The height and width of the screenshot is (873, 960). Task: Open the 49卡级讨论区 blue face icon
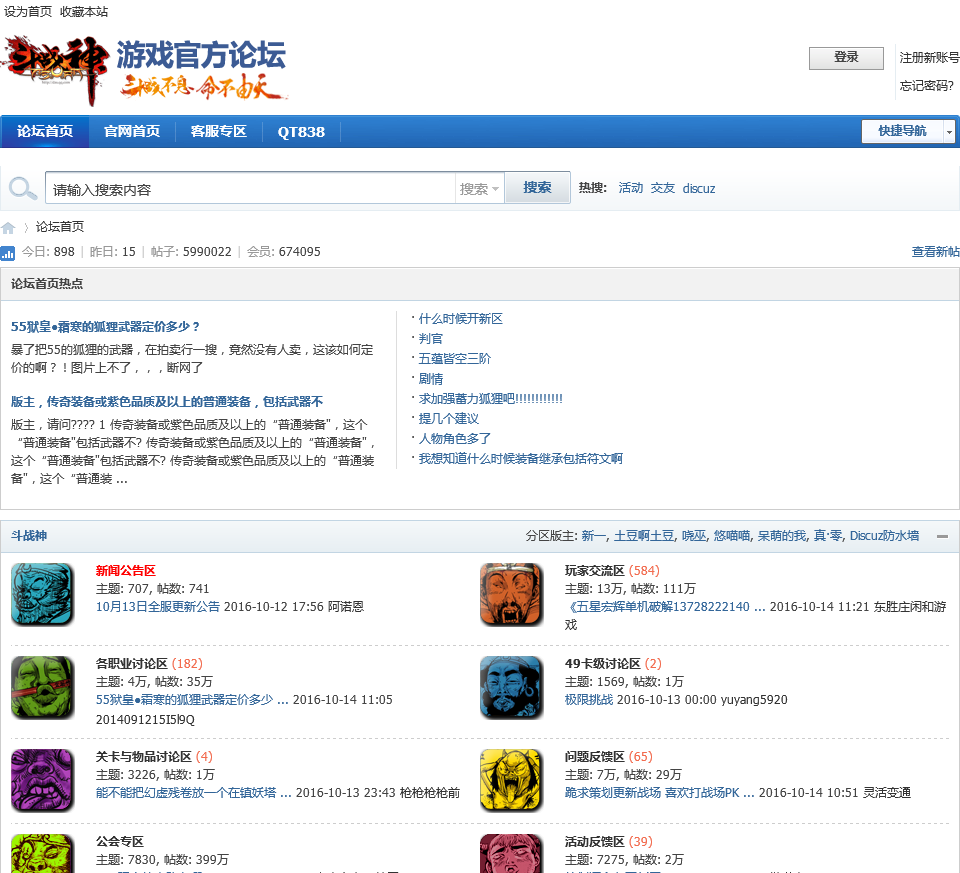(511, 687)
